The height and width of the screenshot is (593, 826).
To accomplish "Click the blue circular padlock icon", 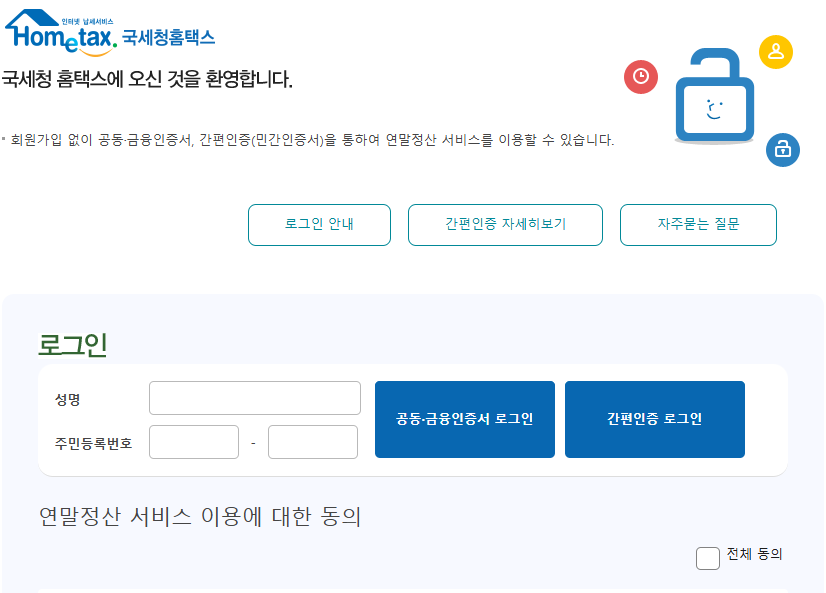I will (784, 151).
